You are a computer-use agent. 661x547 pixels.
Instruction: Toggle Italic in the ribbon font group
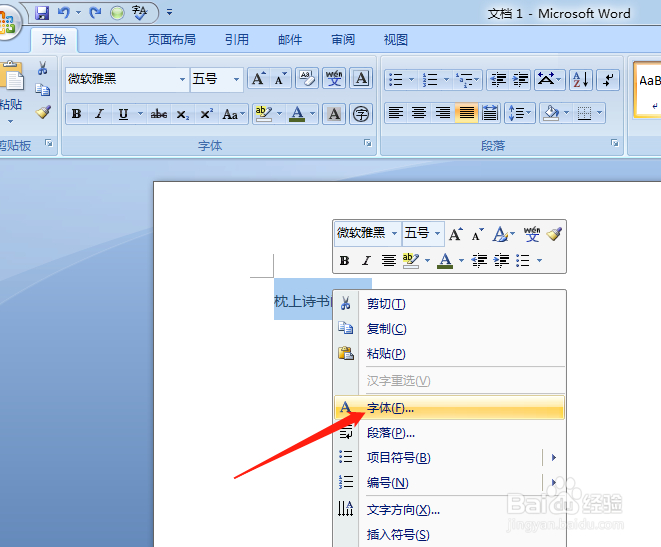99,114
